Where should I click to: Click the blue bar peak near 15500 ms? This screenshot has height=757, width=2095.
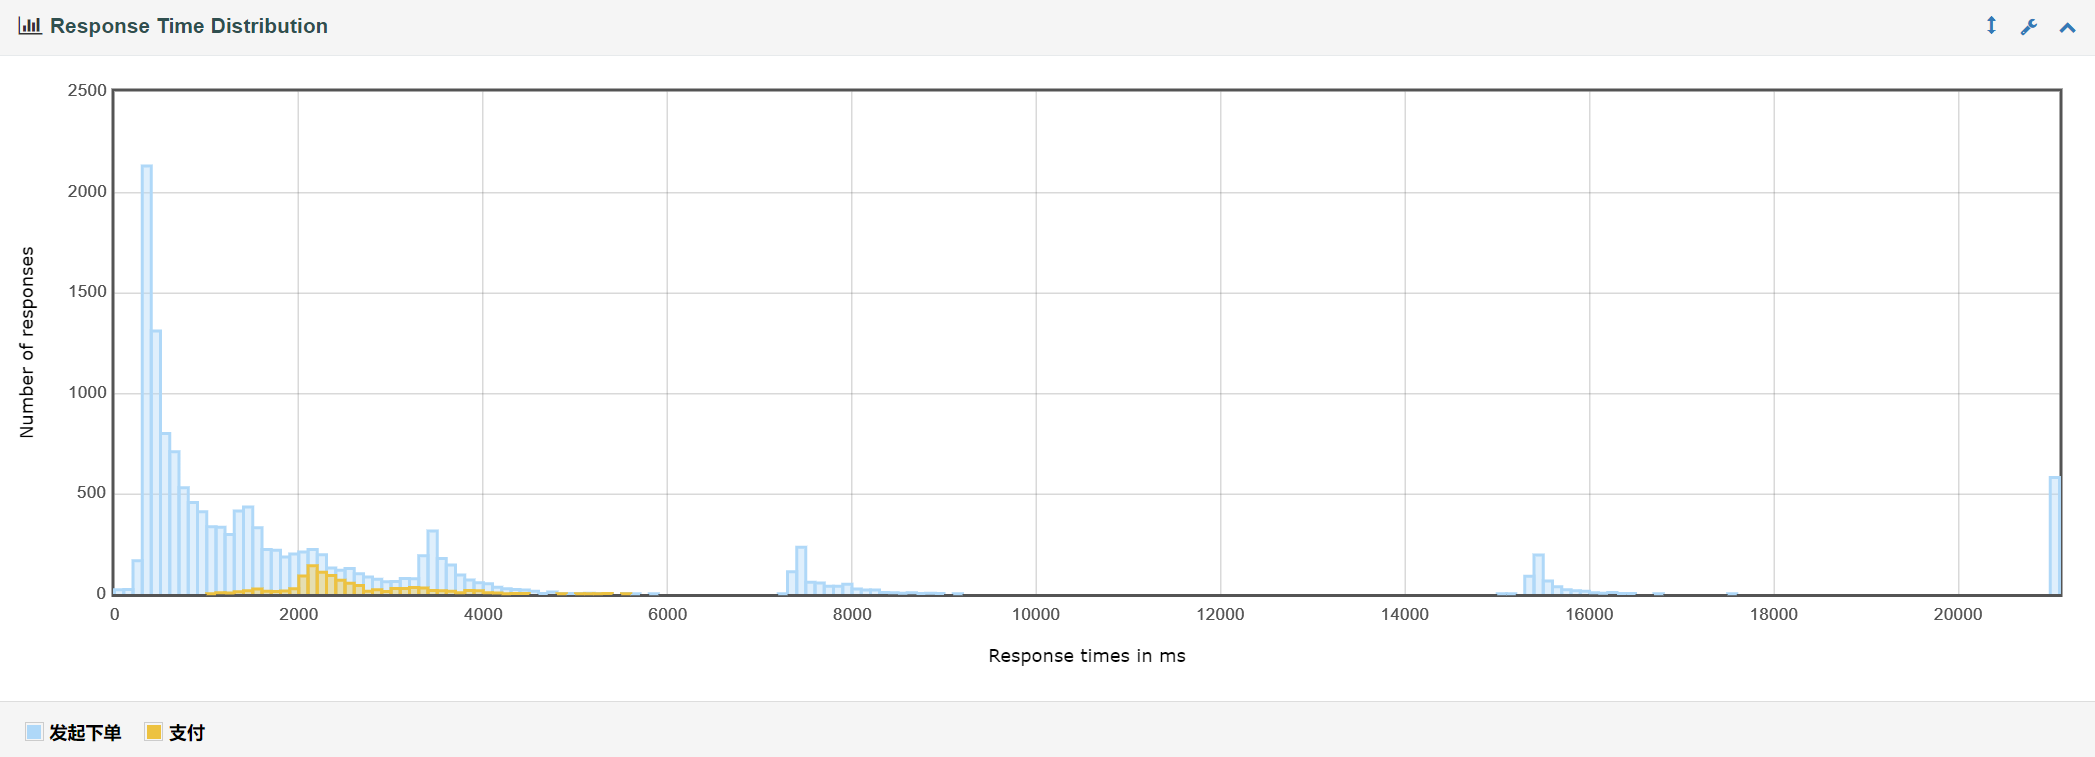pyautogui.click(x=1538, y=575)
